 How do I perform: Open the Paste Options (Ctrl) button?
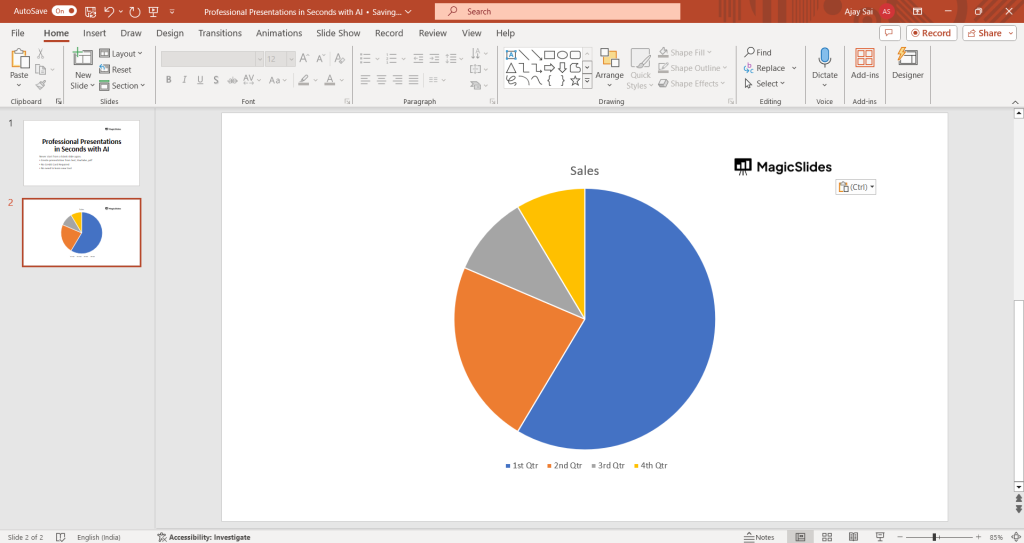[855, 187]
